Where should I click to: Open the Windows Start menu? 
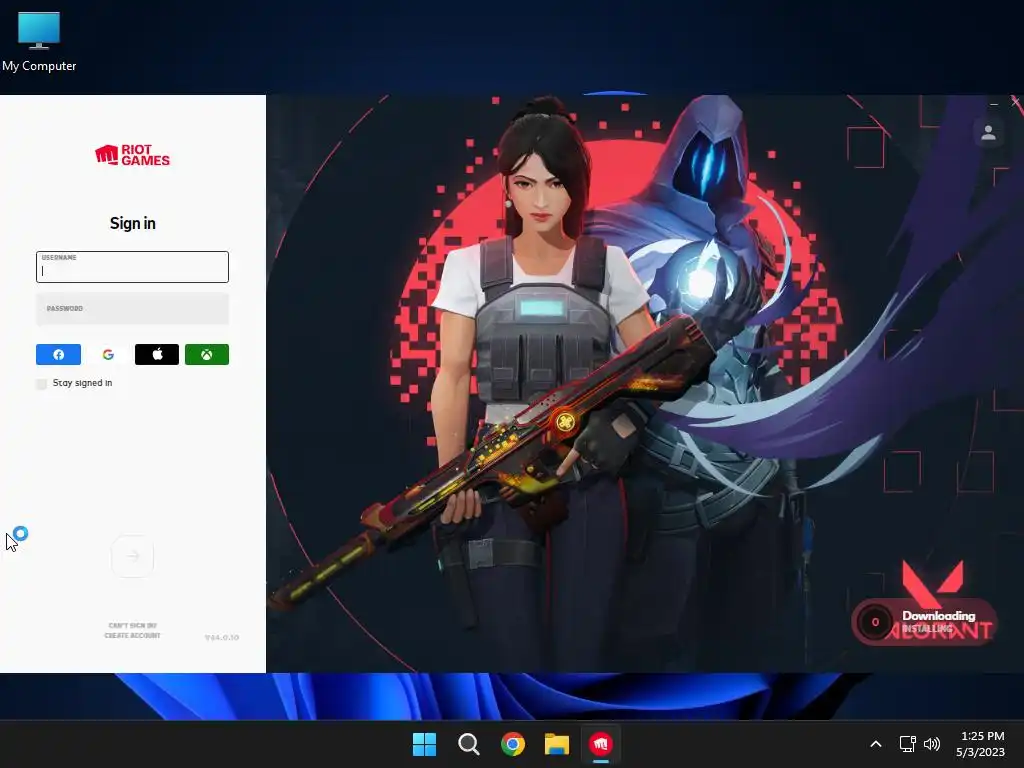tap(424, 744)
